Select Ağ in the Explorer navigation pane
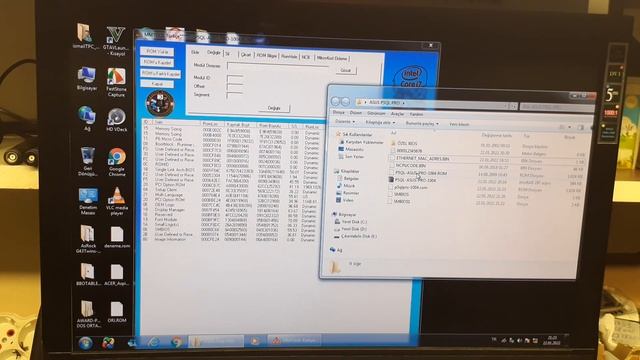640x360 pixels. tap(336, 249)
